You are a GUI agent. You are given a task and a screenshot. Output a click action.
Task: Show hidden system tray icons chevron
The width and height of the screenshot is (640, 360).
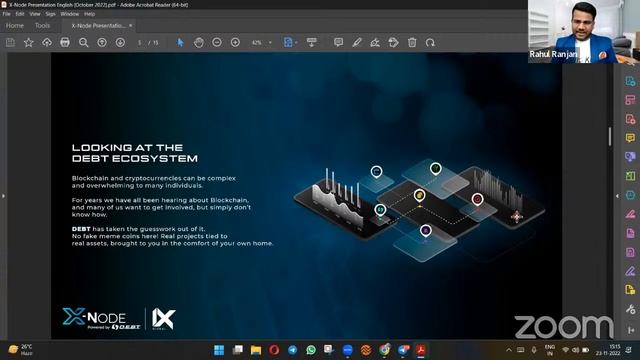[509, 350]
